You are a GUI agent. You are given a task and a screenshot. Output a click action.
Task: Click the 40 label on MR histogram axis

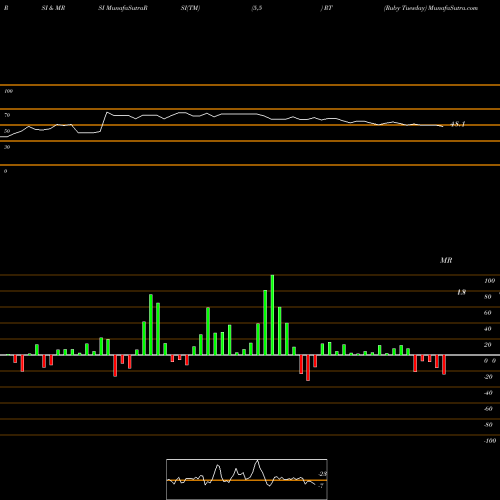[488, 329]
